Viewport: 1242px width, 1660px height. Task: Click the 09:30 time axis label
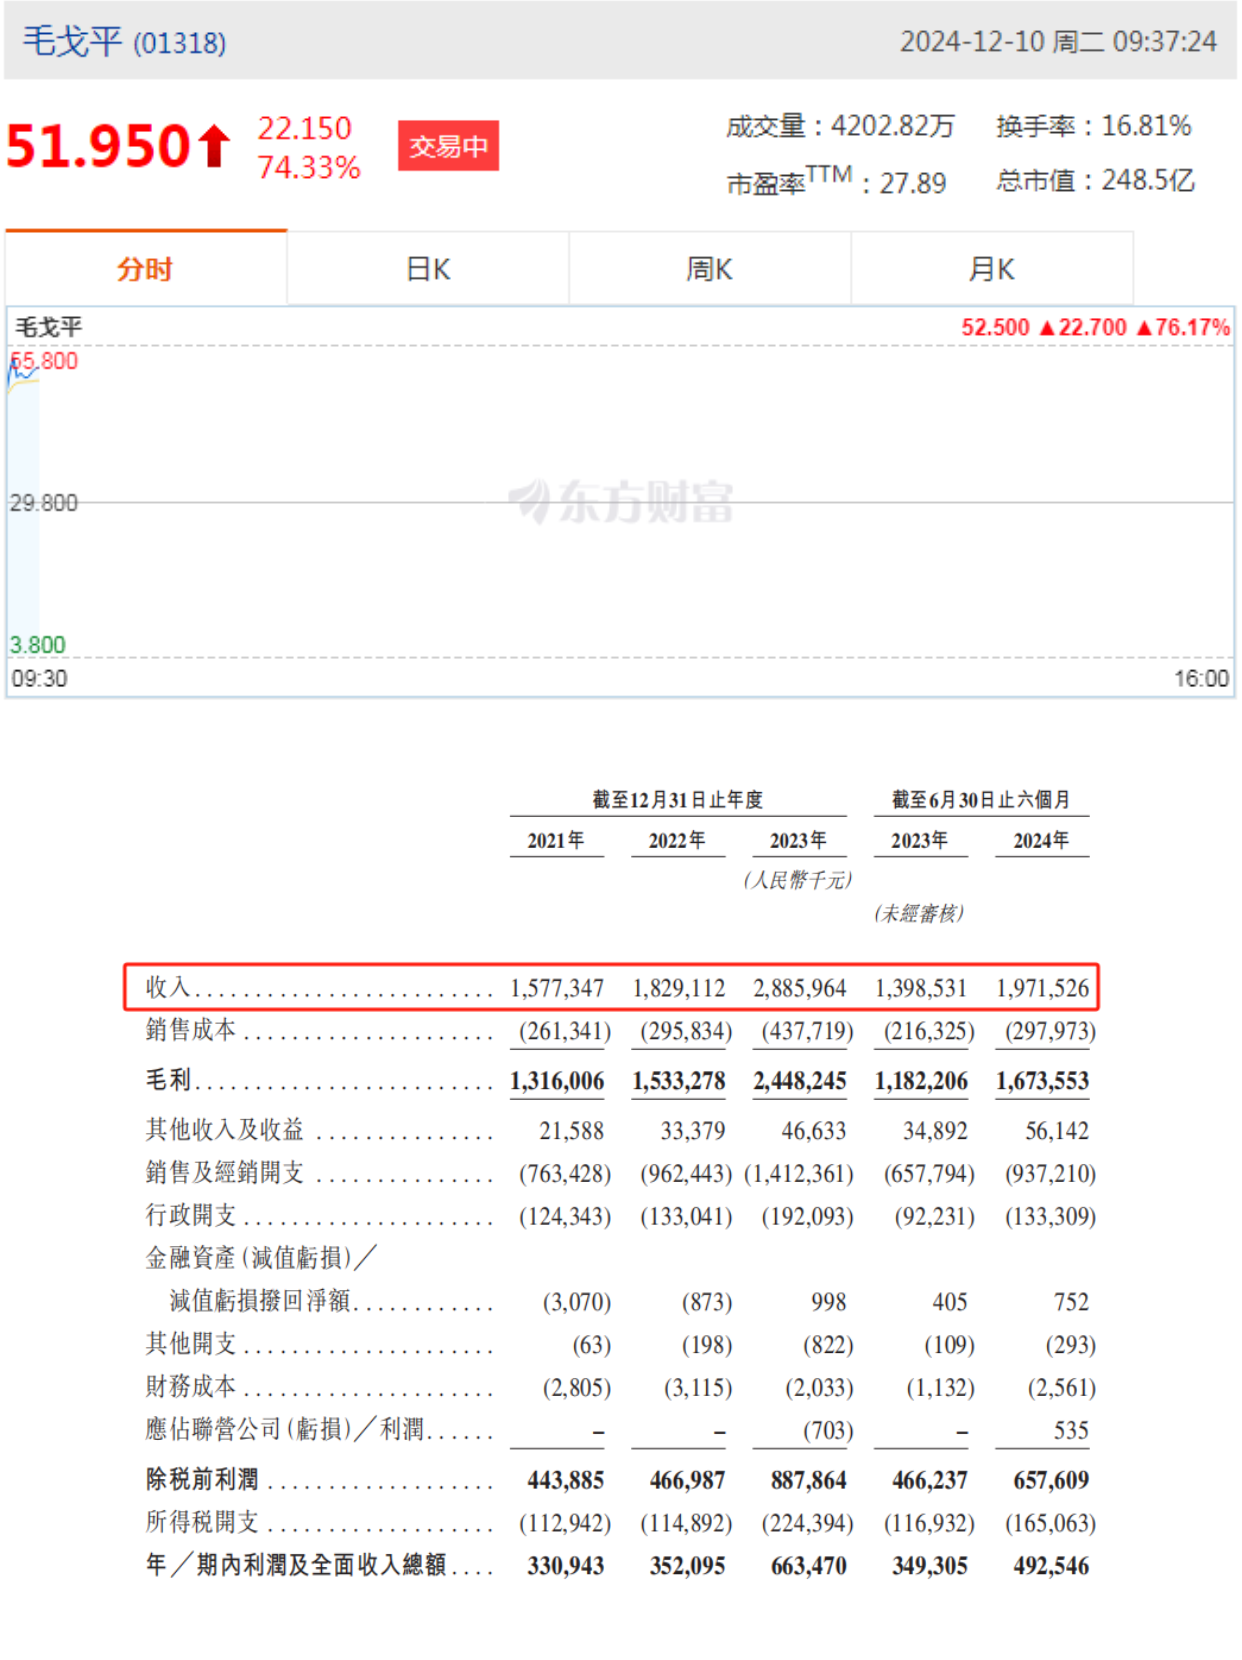pos(39,678)
